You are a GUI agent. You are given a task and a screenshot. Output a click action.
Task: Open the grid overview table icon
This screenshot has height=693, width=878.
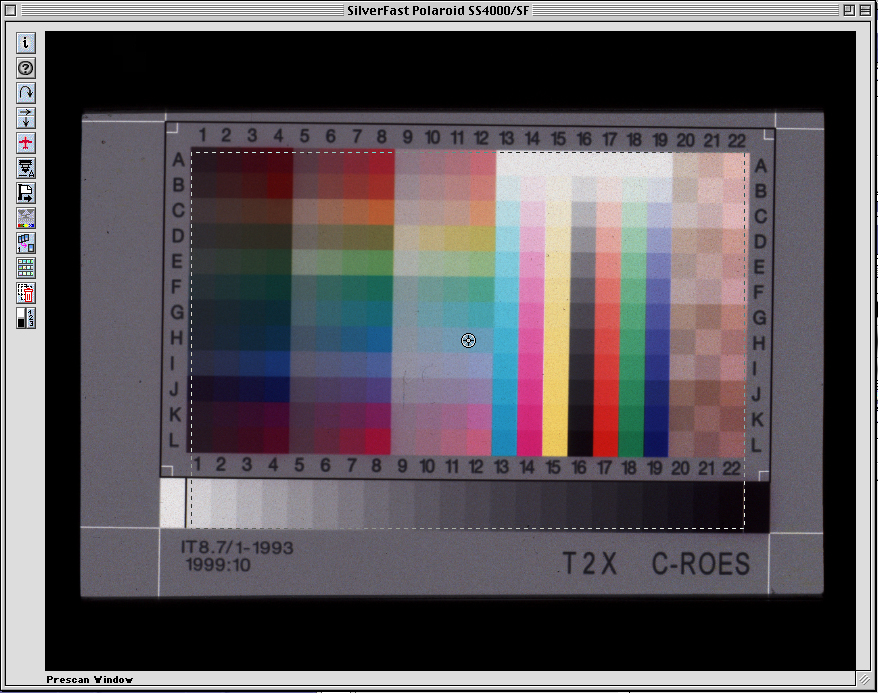[26, 268]
